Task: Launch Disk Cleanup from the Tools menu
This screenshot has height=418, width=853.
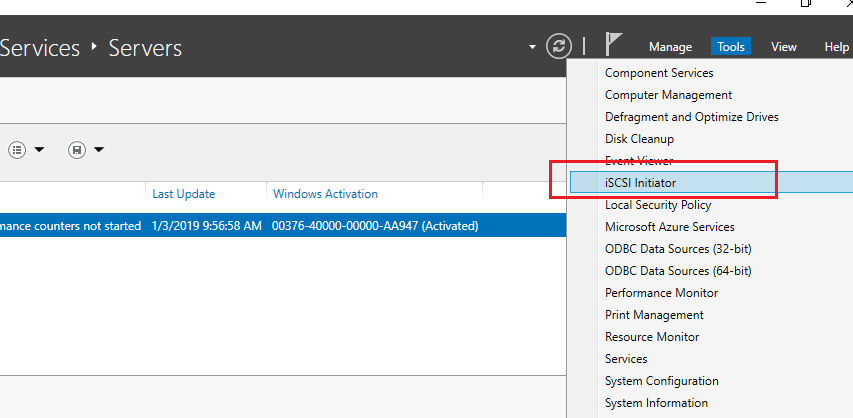Action: [x=639, y=139]
